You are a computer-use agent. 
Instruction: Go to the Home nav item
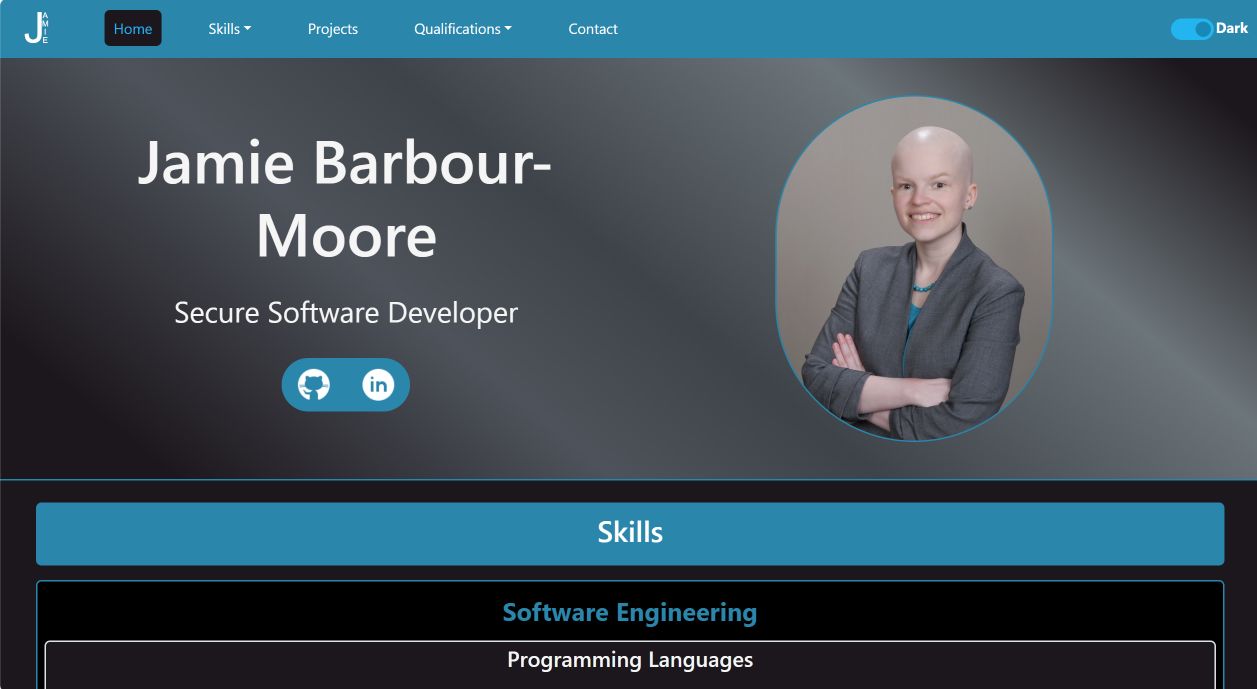tap(133, 29)
